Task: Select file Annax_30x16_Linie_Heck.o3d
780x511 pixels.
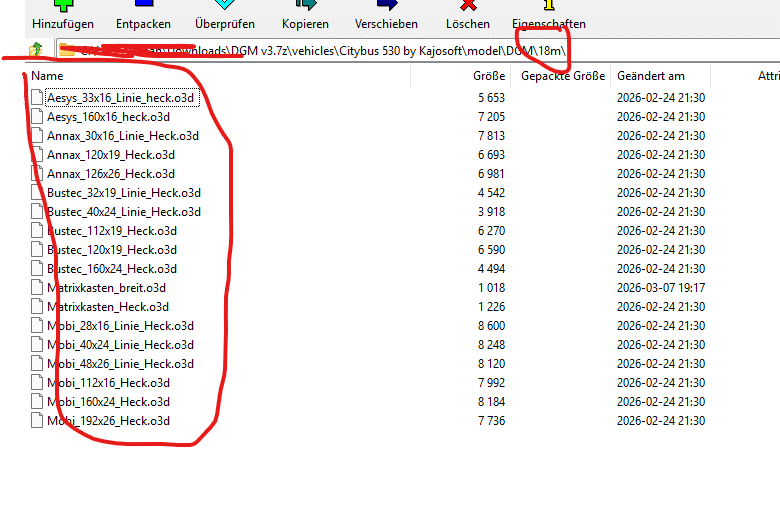Action: tap(123, 136)
